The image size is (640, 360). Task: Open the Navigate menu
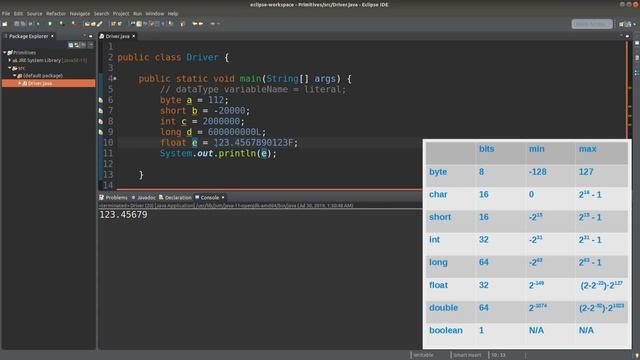(x=80, y=13)
